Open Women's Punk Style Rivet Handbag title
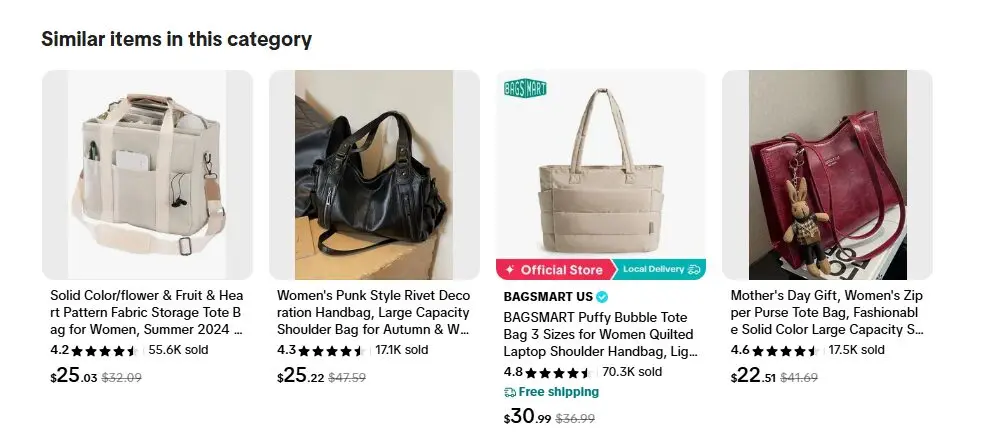 [x=373, y=313]
